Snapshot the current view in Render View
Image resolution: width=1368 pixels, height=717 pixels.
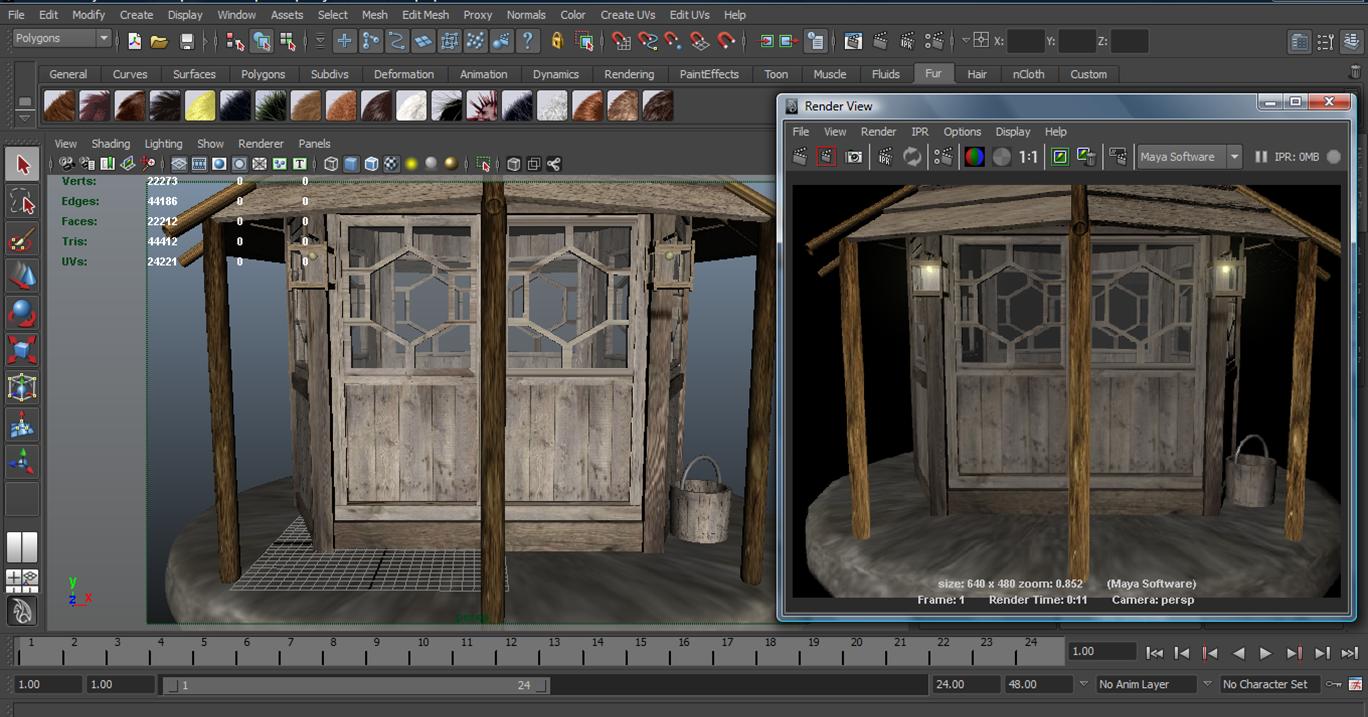click(853, 156)
